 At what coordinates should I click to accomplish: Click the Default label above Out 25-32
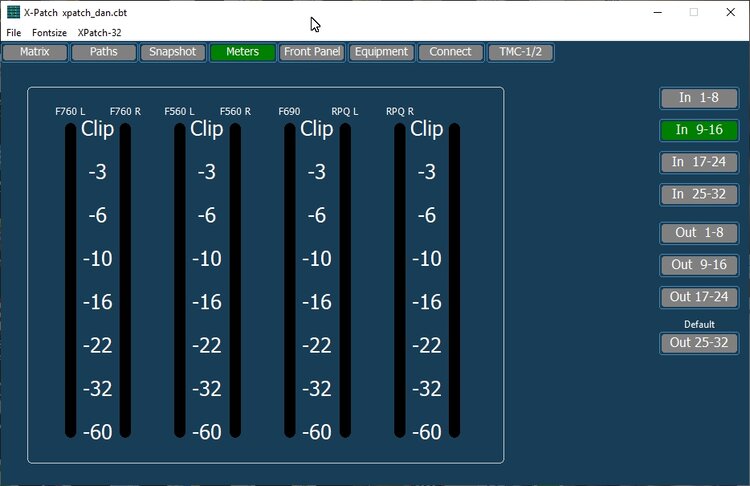699,324
